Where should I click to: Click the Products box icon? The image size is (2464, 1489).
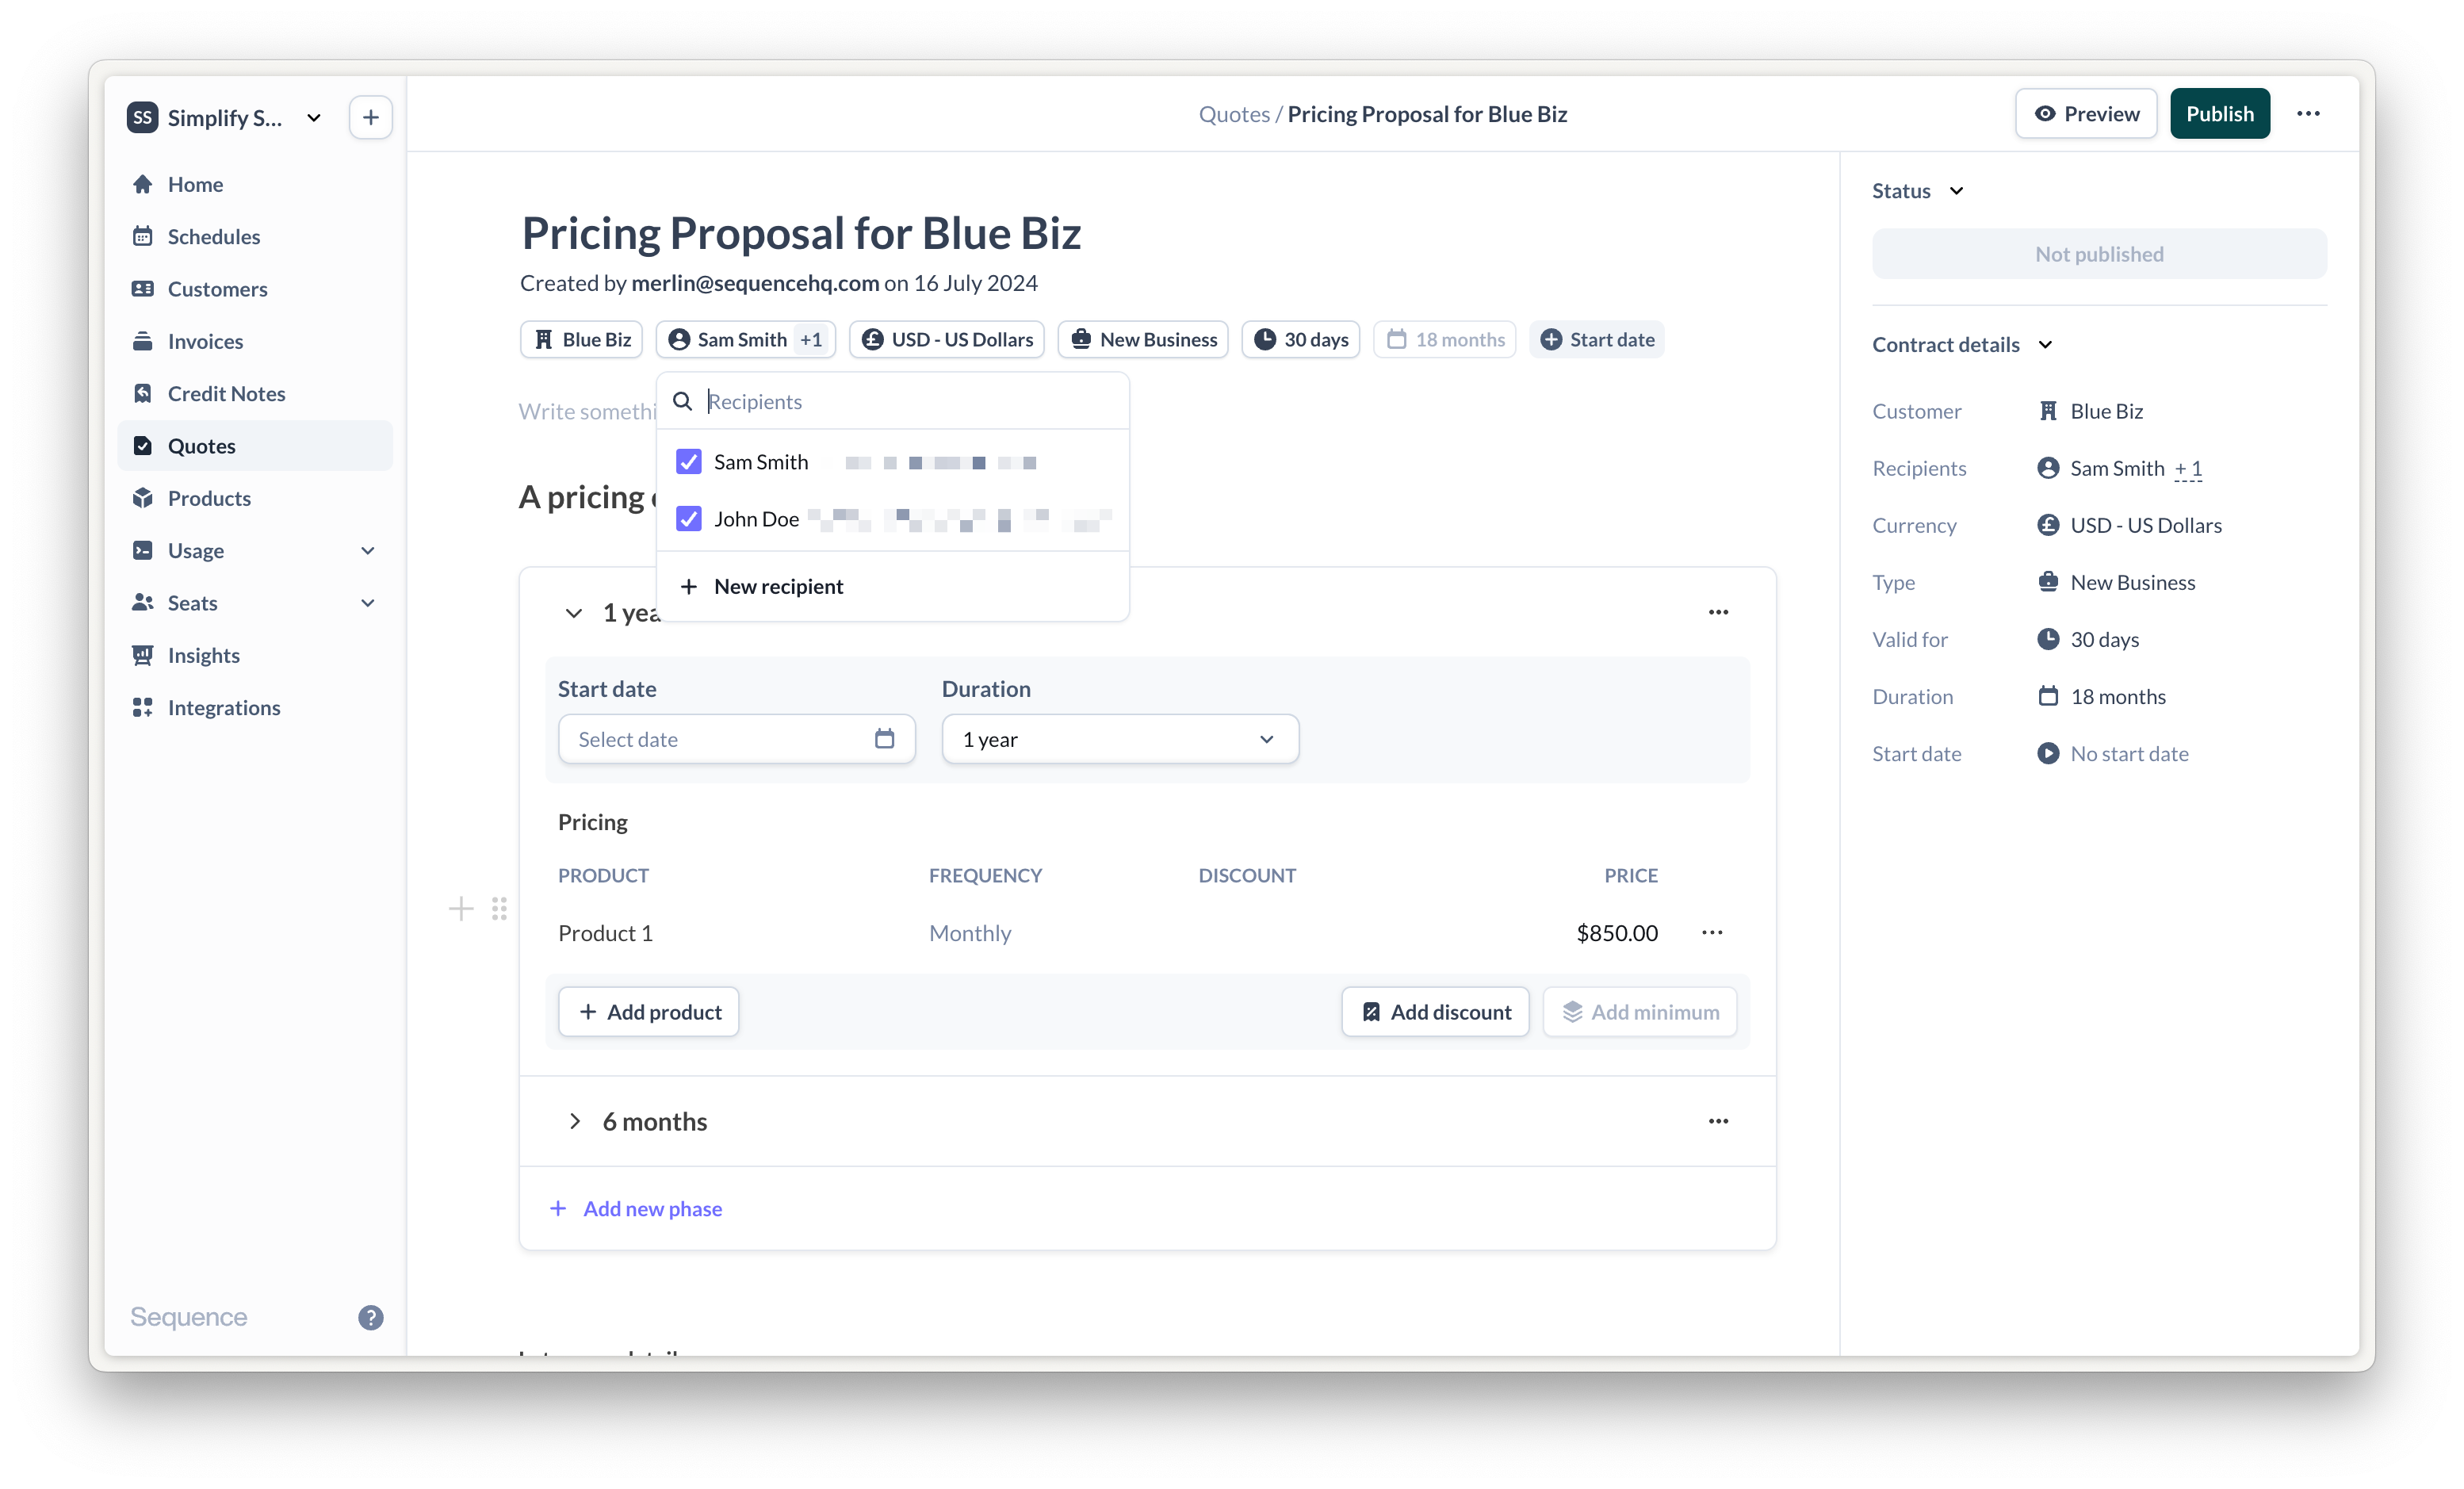pos(143,497)
